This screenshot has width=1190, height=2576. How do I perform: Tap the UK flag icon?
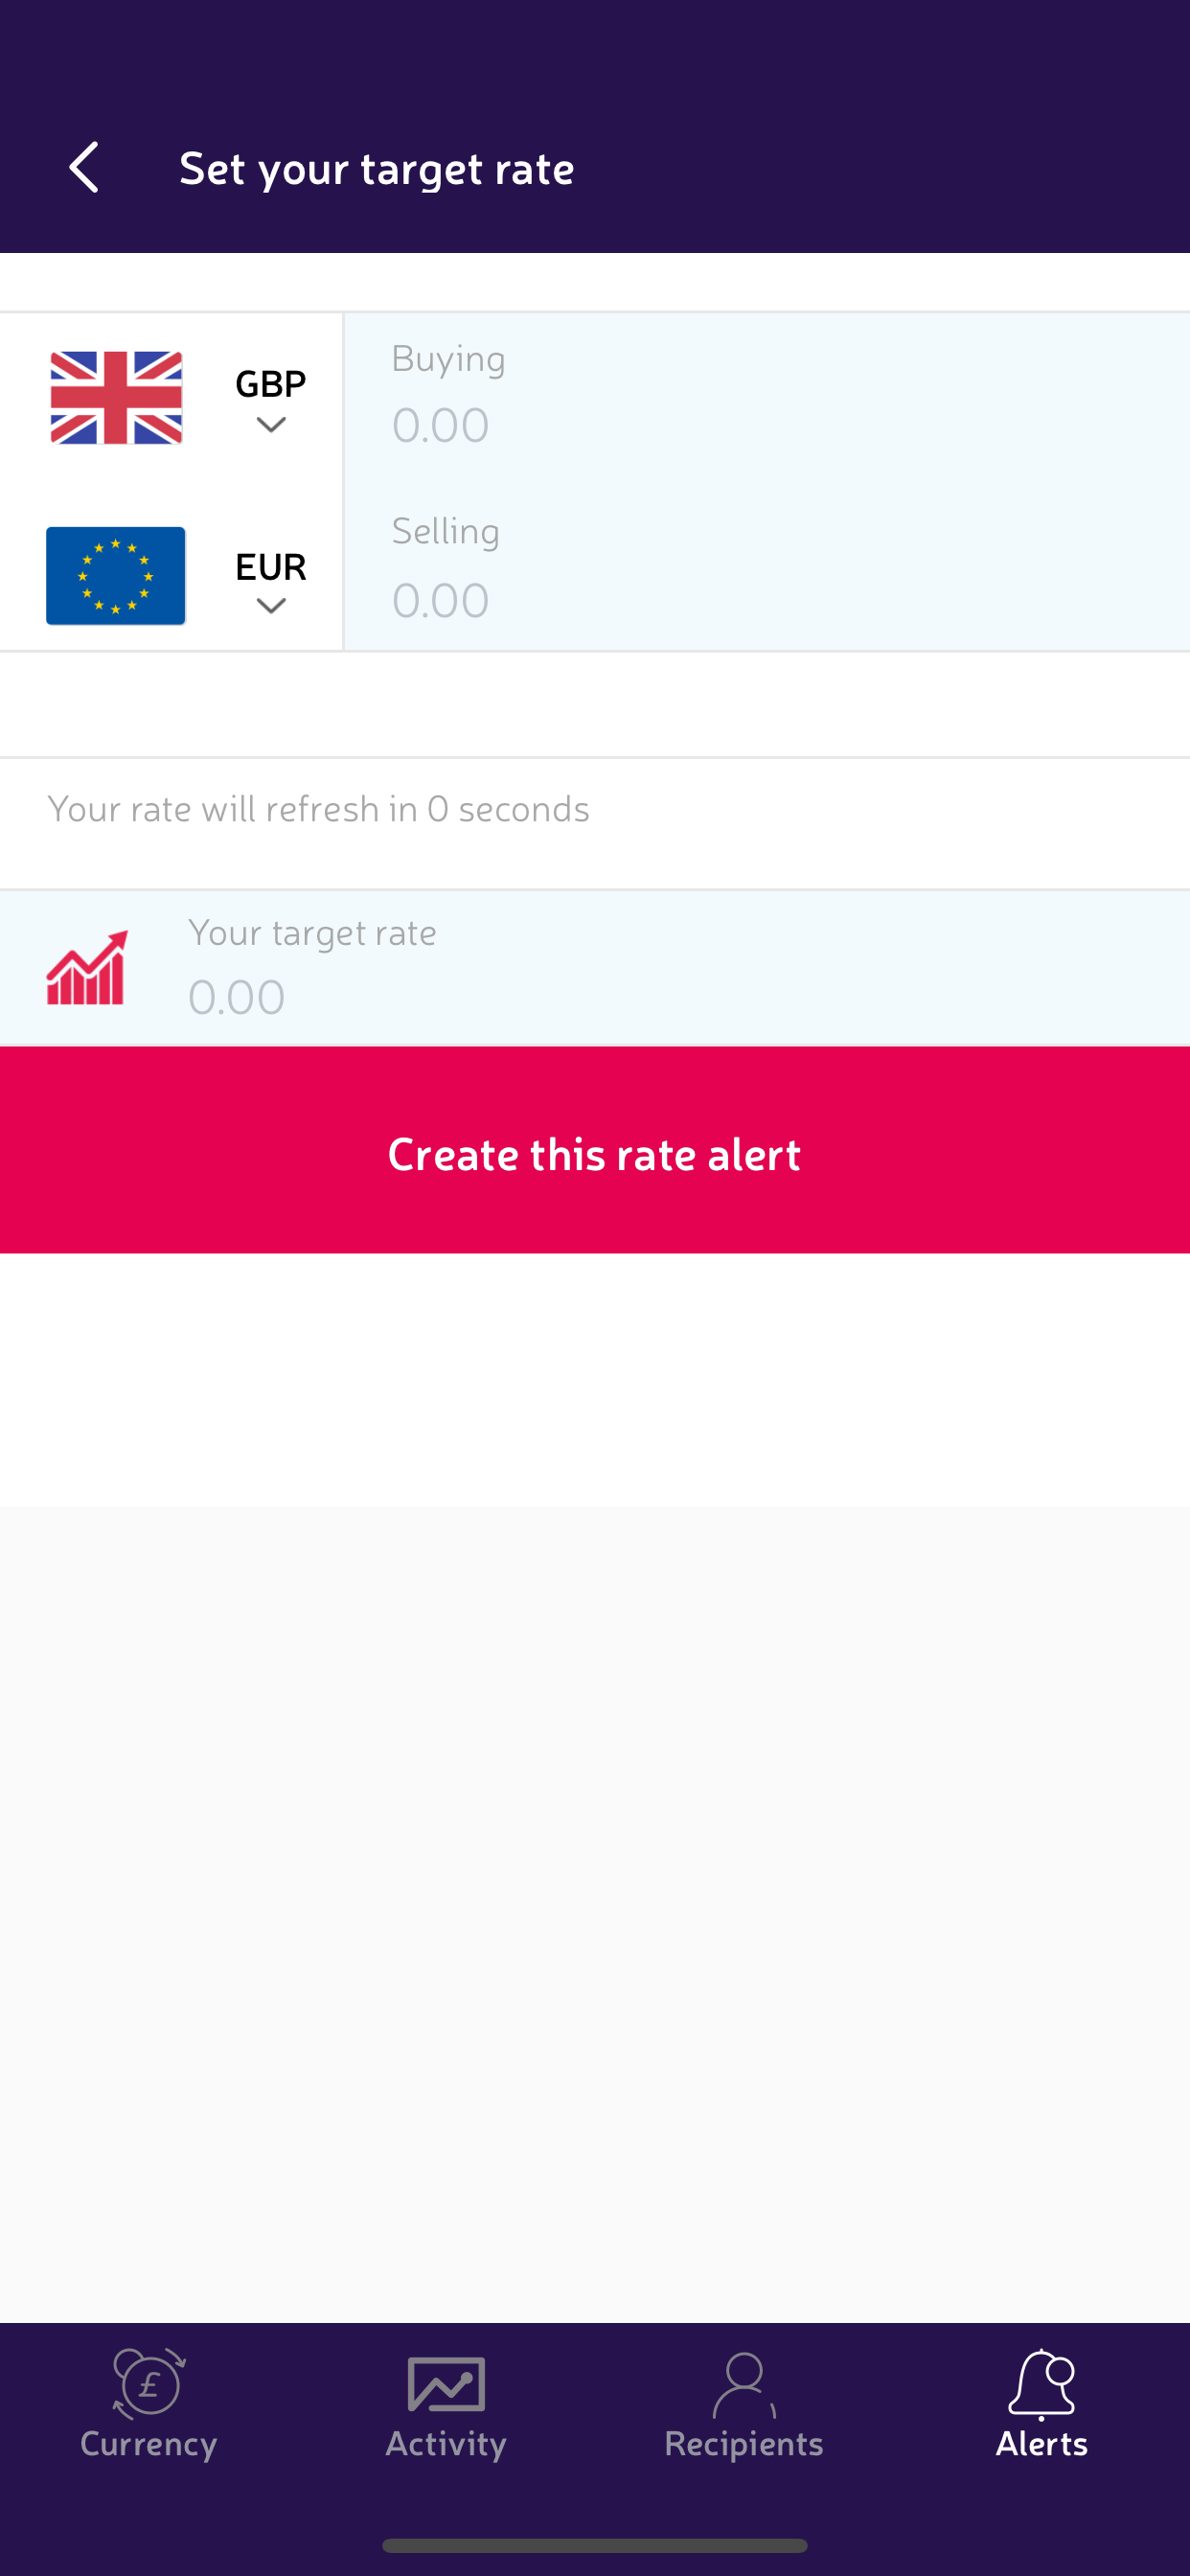116,398
